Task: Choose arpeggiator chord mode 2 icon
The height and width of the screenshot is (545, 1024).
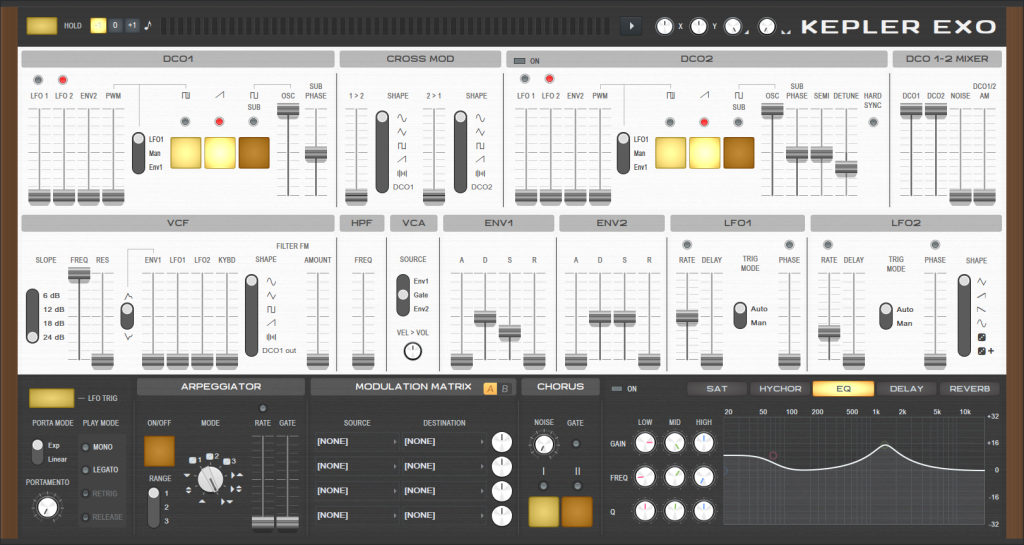Action: [x=211, y=456]
